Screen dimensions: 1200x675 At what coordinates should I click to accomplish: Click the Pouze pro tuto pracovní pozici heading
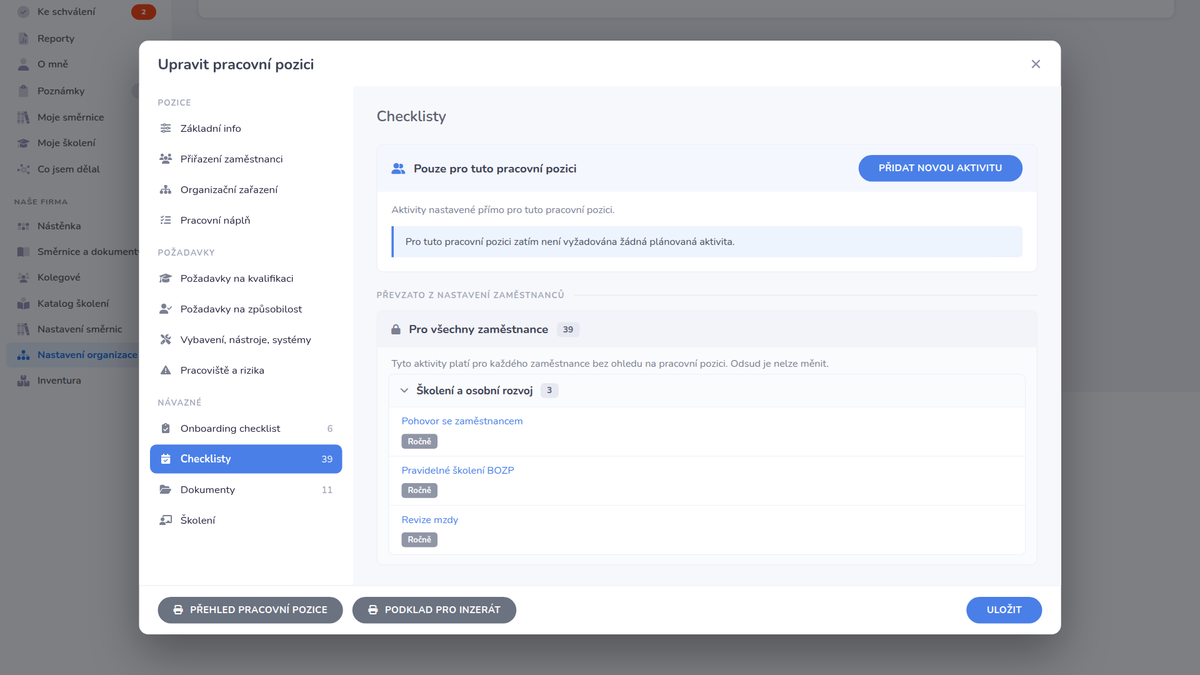pyautogui.click(x=495, y=169)
